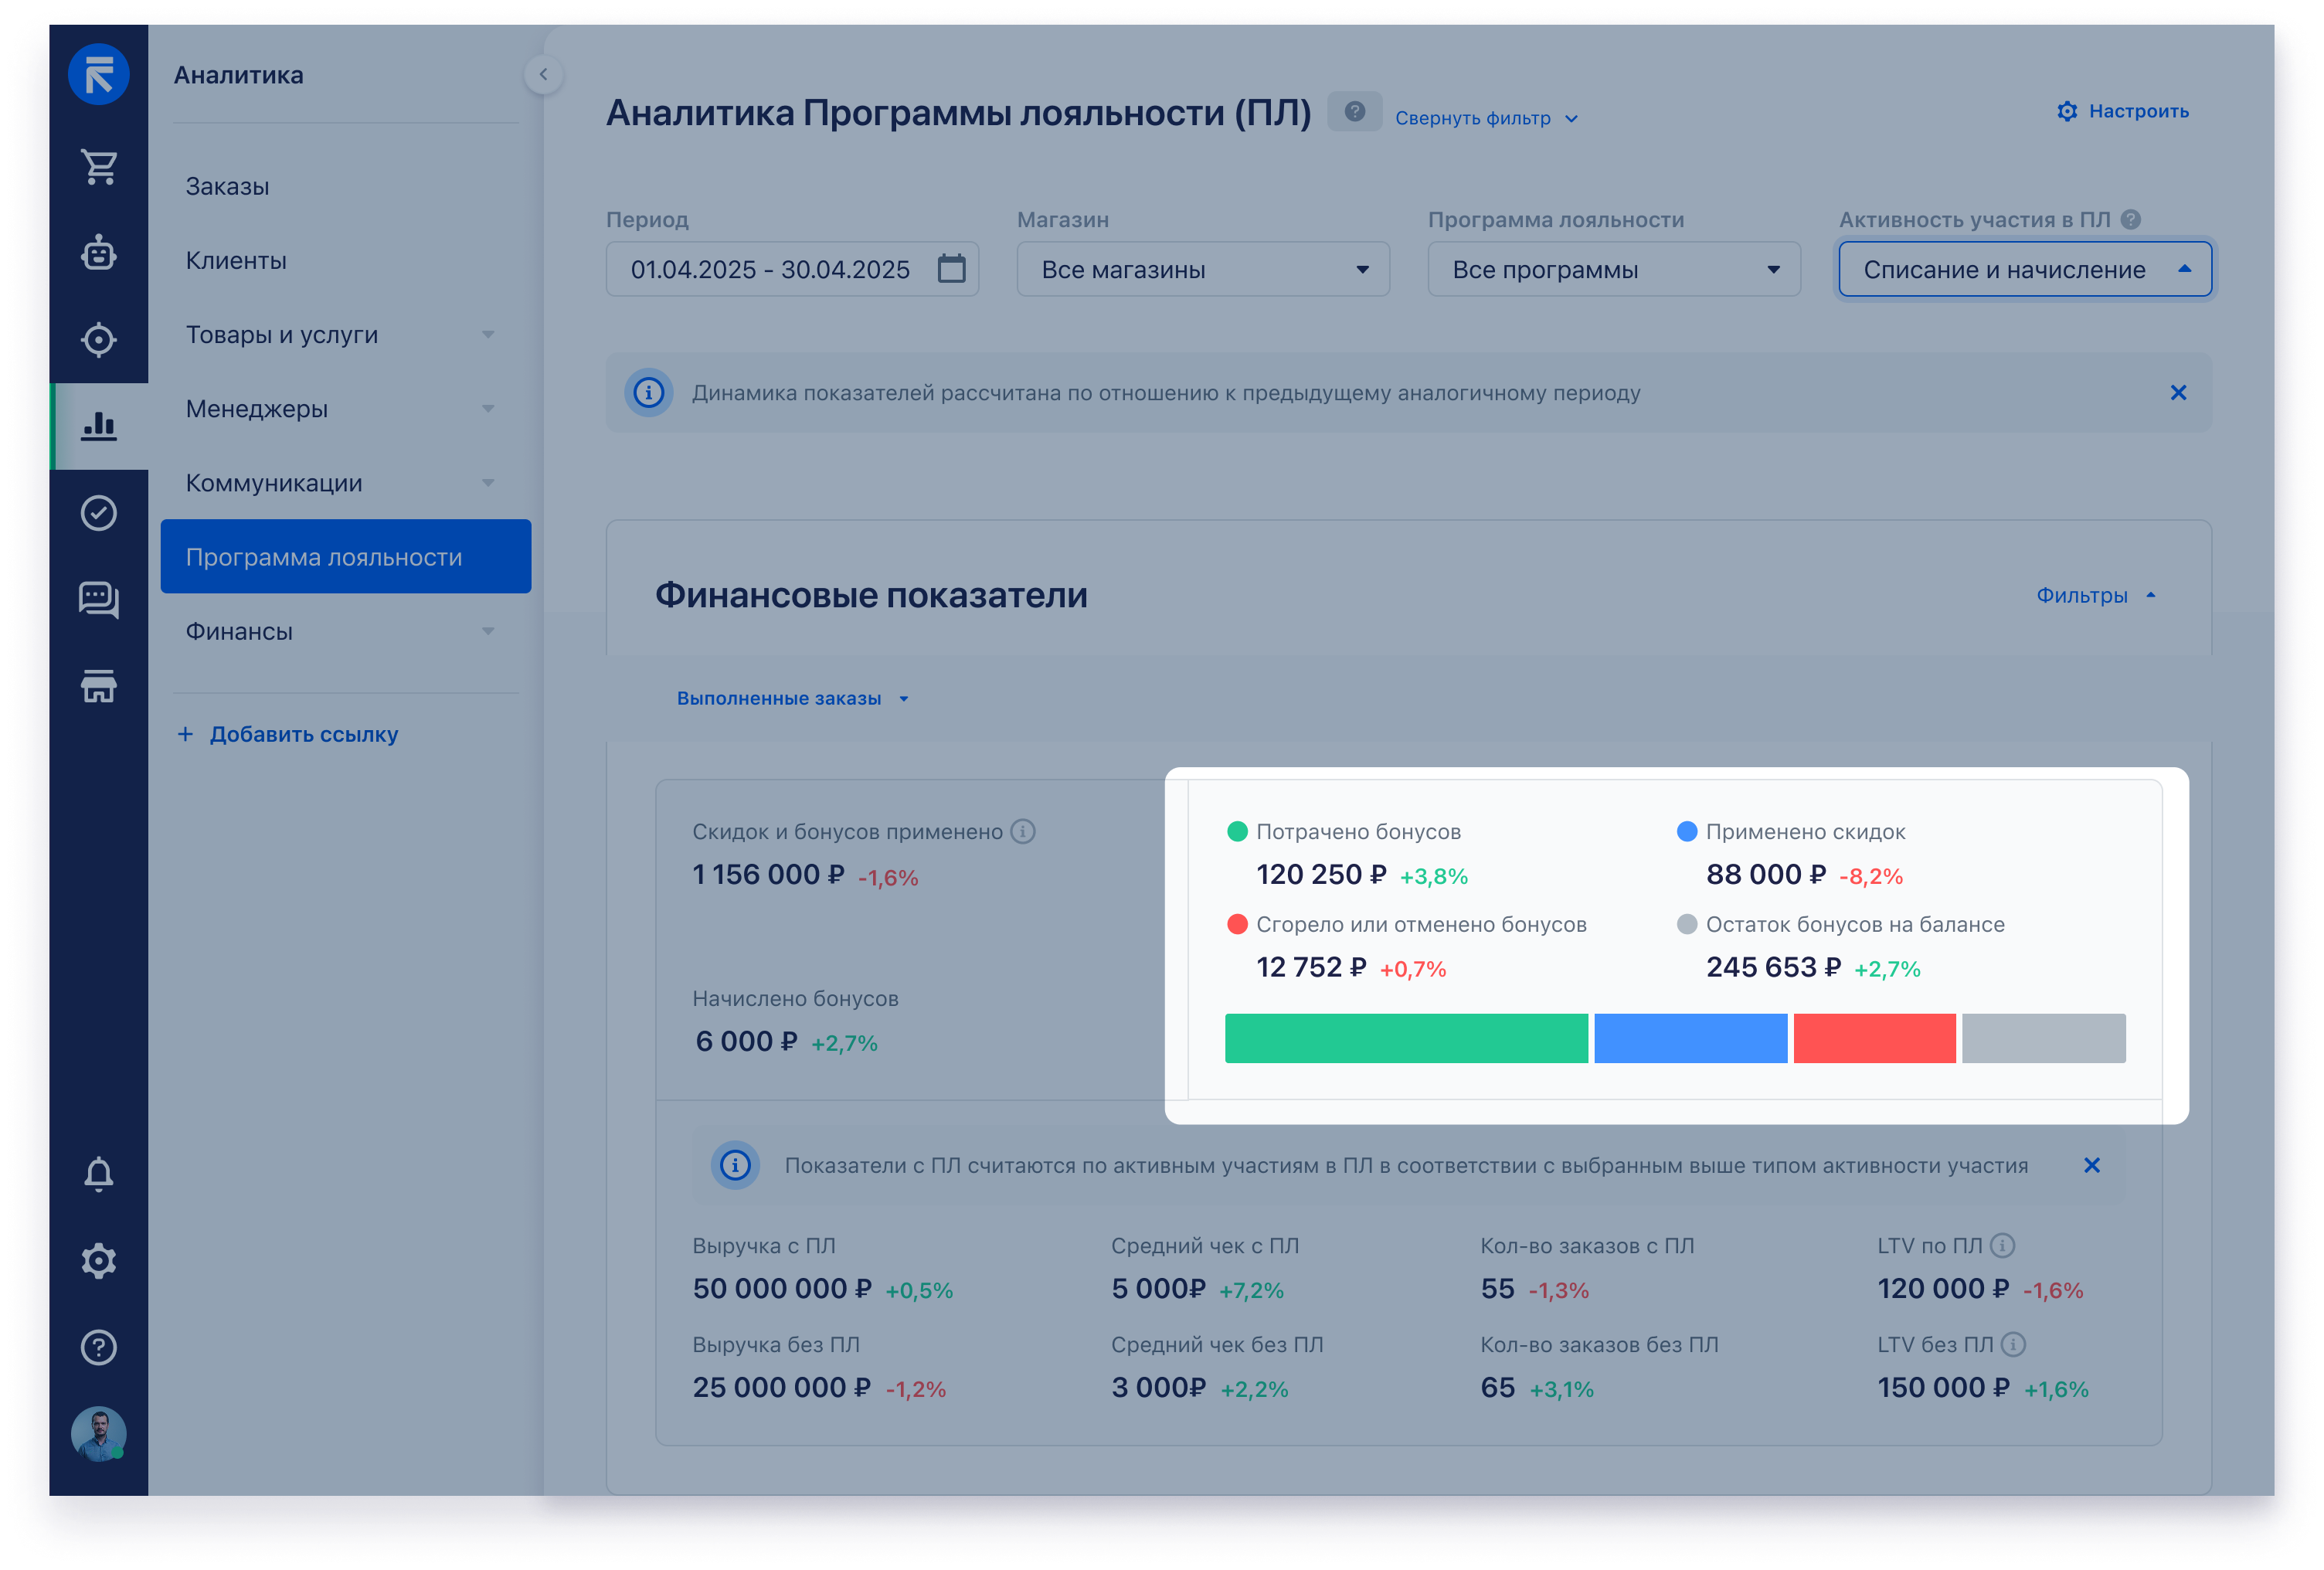The width and height of the screenshot is (2324, 1570).
Task: Collapse the Фильтры toggle
Action: pos(2095,595)
